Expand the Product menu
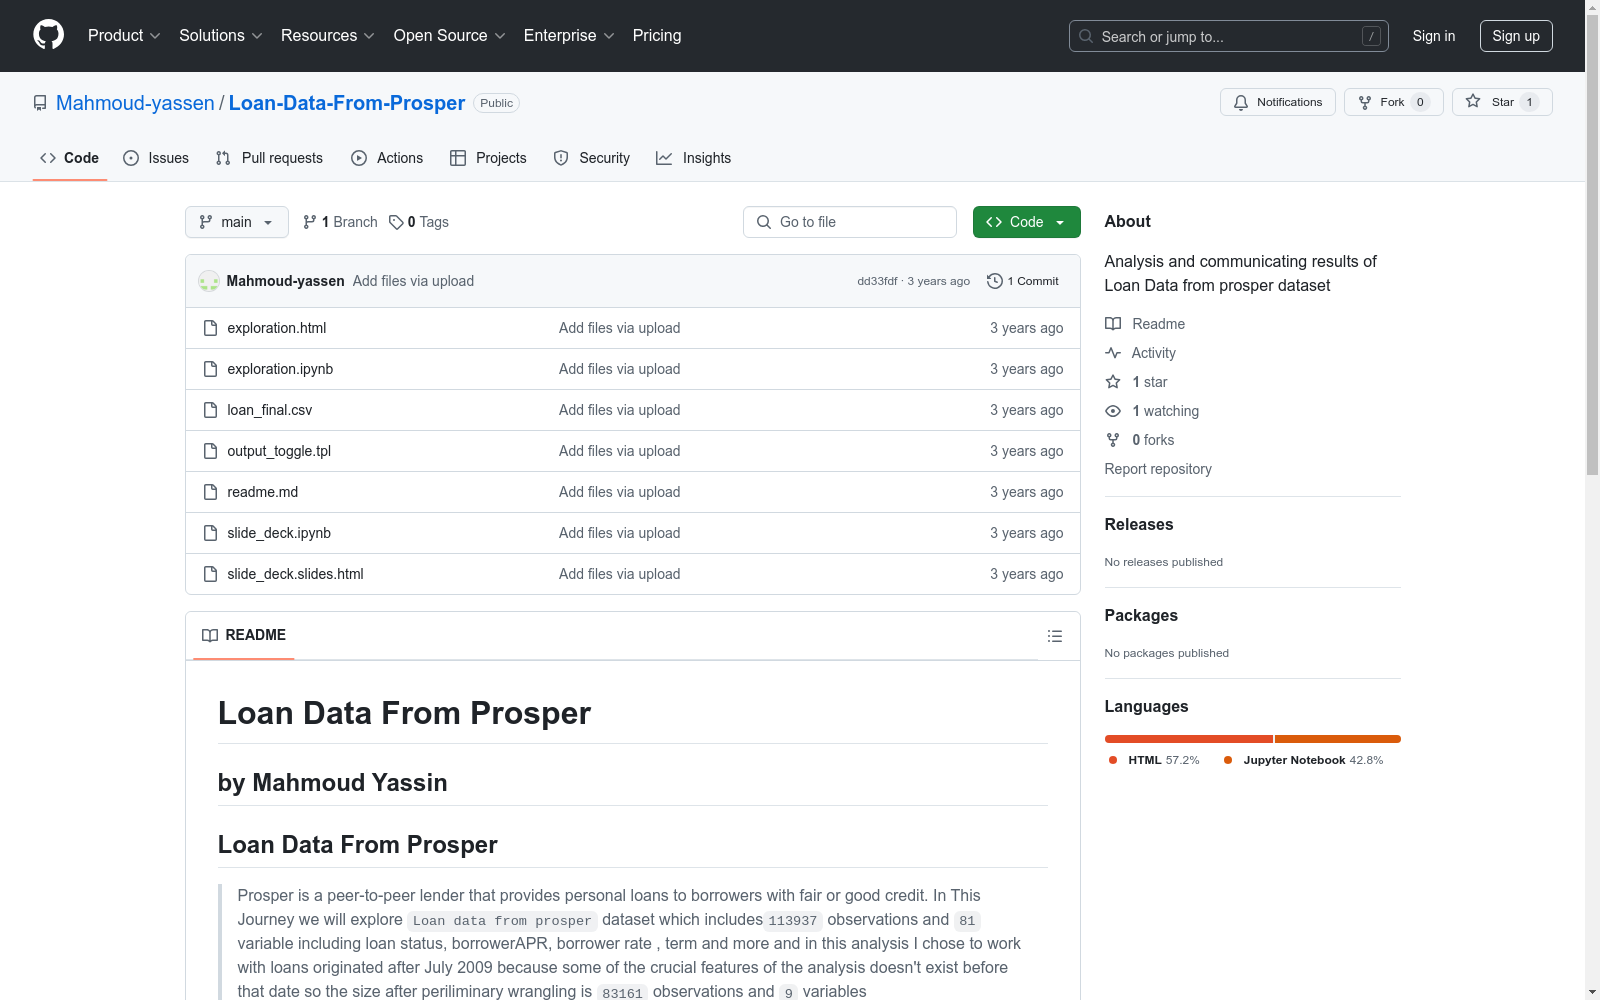1600x1000 pixels. 124,35
